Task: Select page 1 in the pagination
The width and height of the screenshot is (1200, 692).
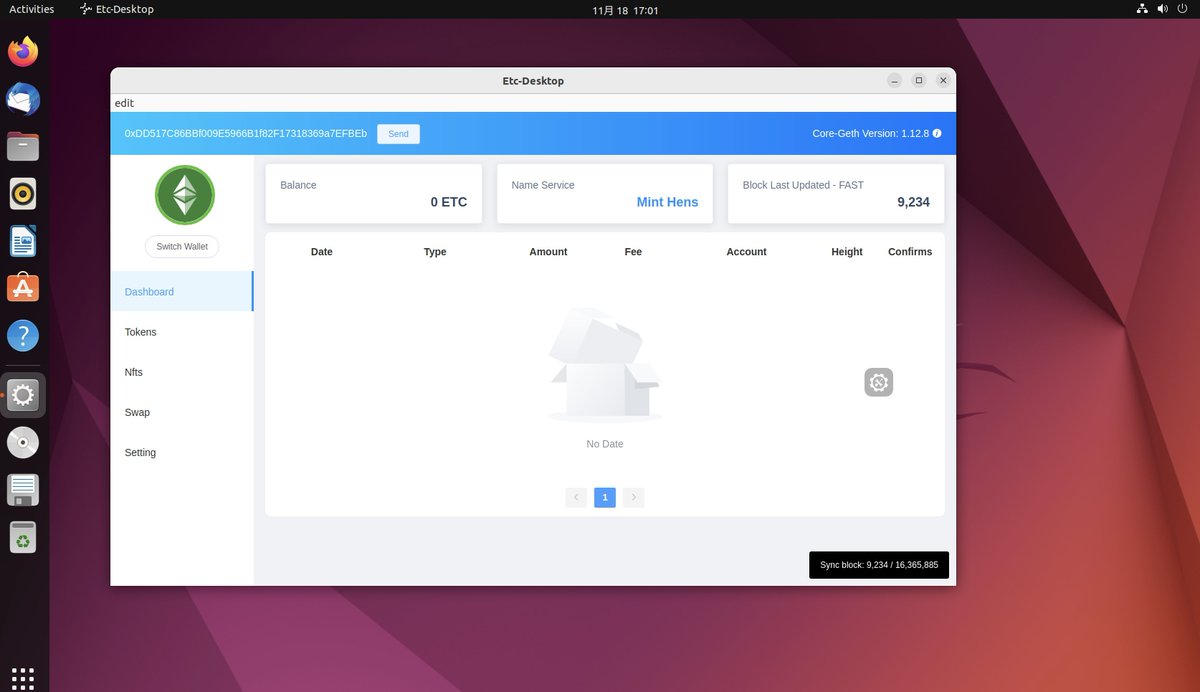Action: pos(605,497)
